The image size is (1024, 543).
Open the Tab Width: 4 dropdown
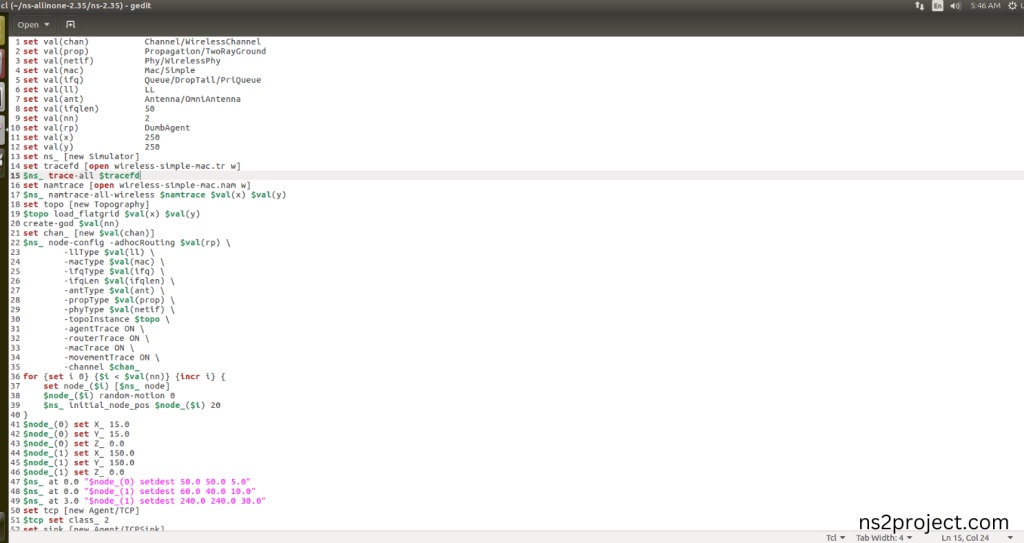(884, 538)
